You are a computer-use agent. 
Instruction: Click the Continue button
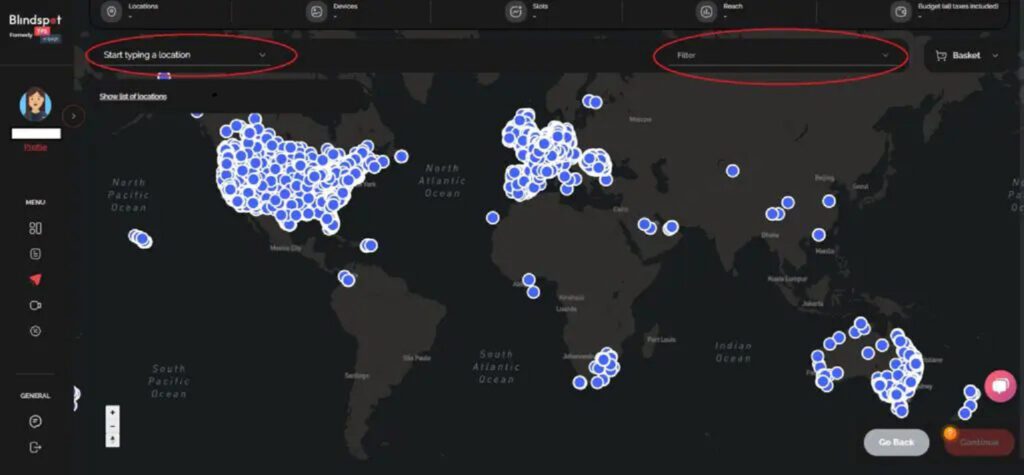click(979, 442)
